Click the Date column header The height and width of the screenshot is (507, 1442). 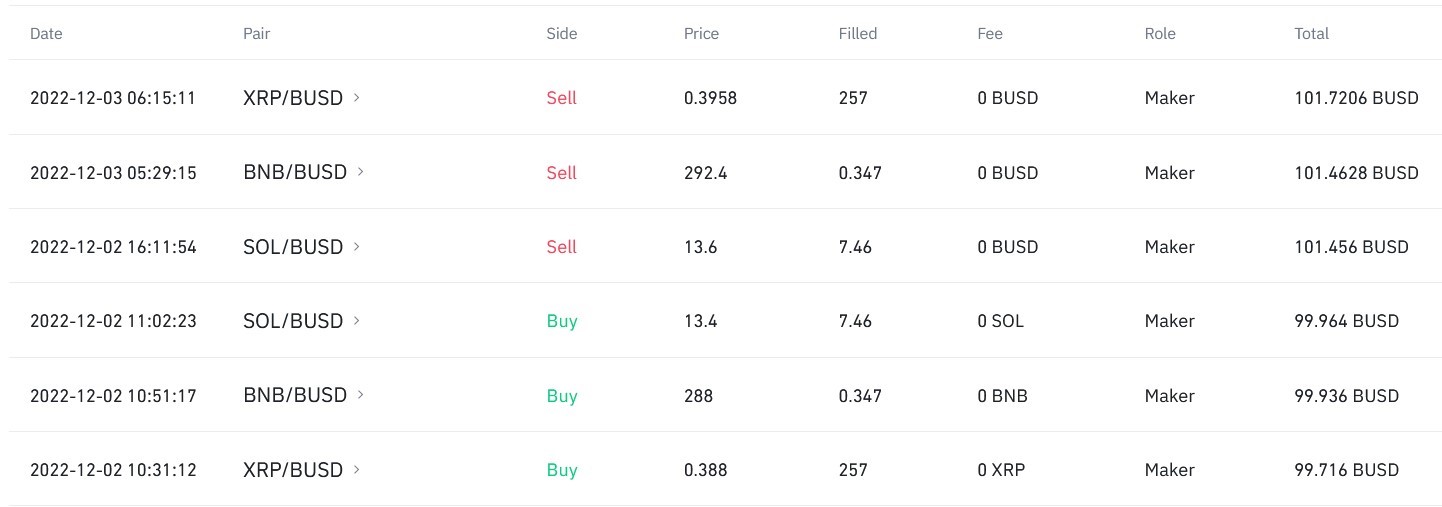[46, 33]
